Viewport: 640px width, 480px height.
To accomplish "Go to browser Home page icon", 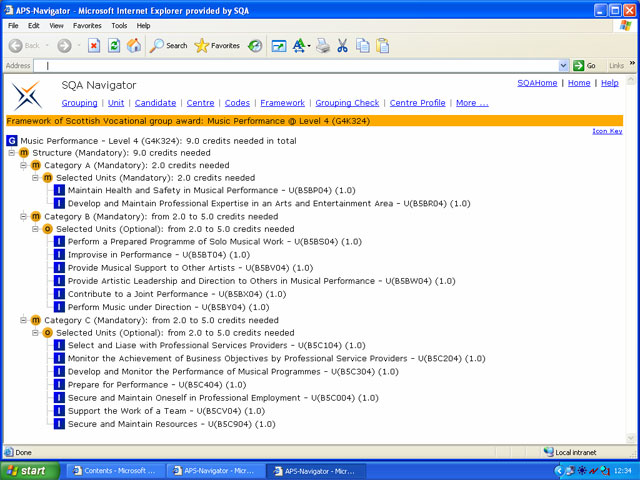I will click(x=134, y=46).
